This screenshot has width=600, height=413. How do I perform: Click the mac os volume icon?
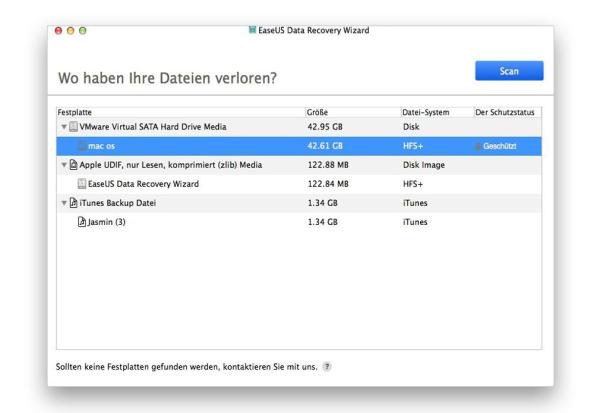(82, 146)
